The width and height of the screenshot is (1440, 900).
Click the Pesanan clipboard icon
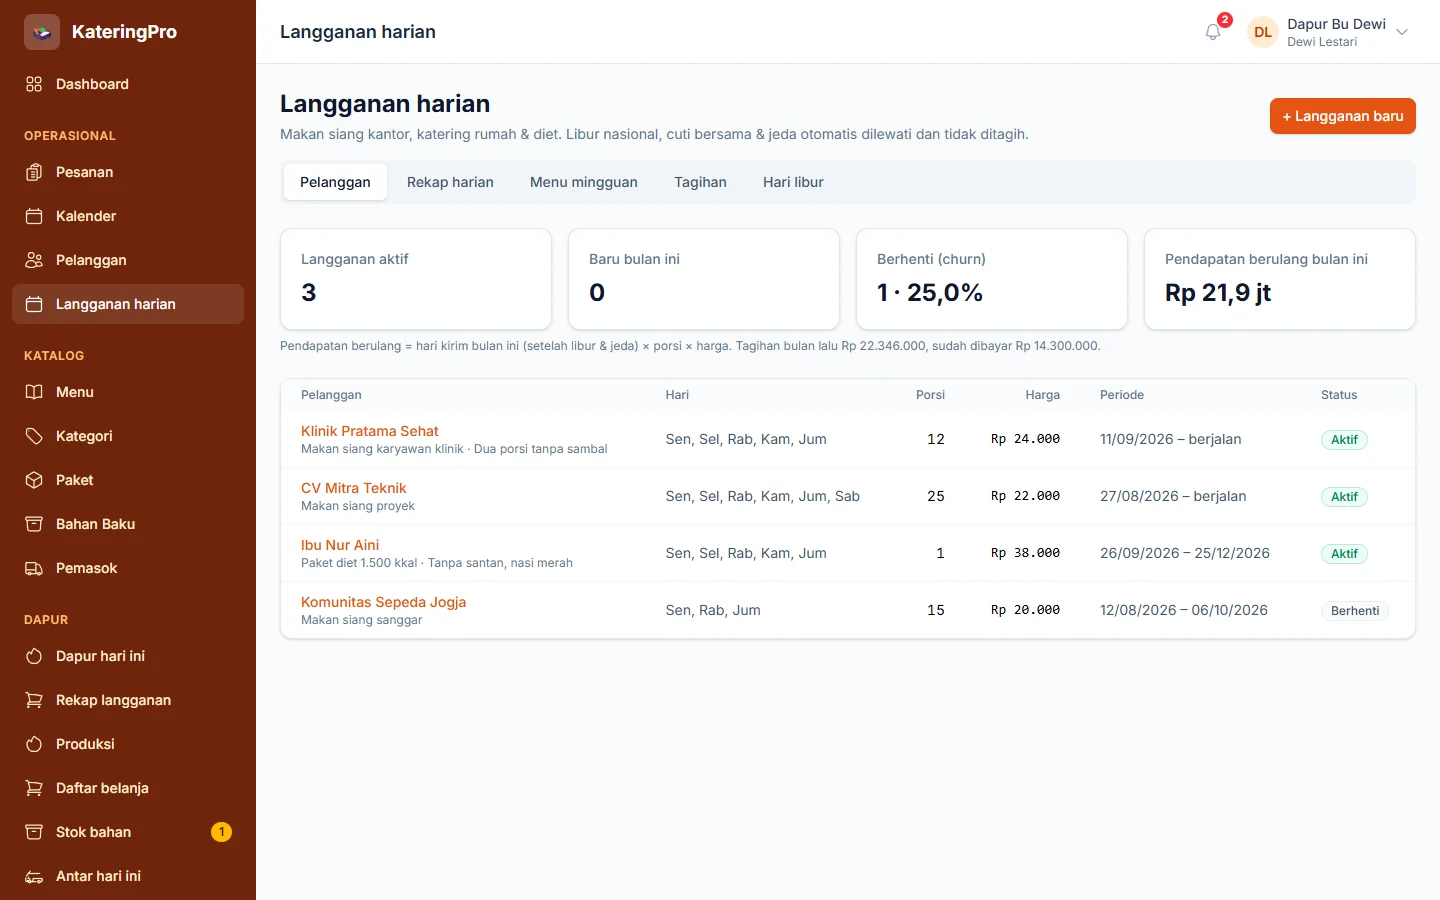point(34,172)
